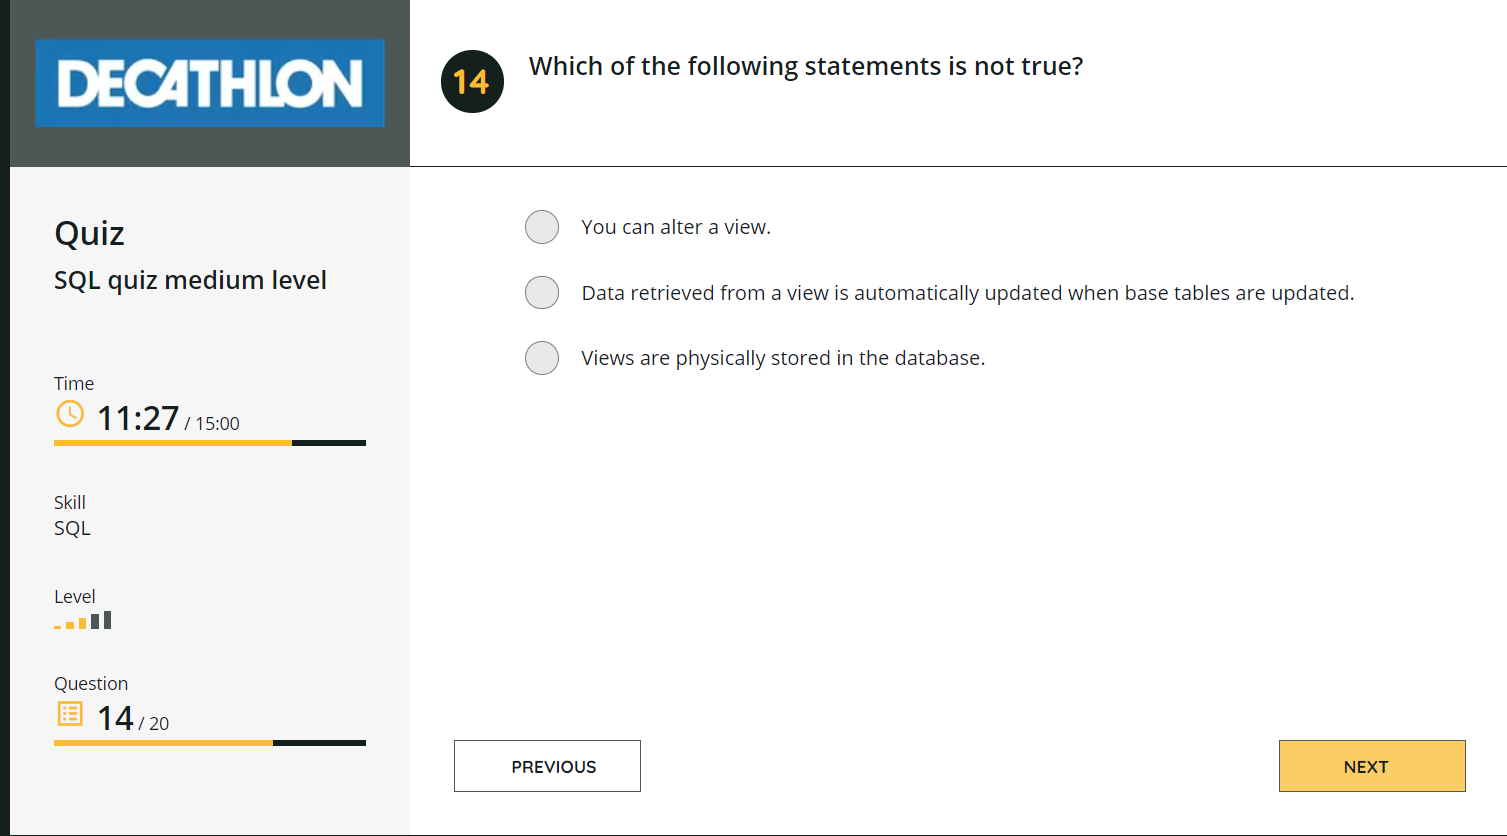Click the question number 14 badge
This screenshot has width=1507, height=836.
point(472,81)
